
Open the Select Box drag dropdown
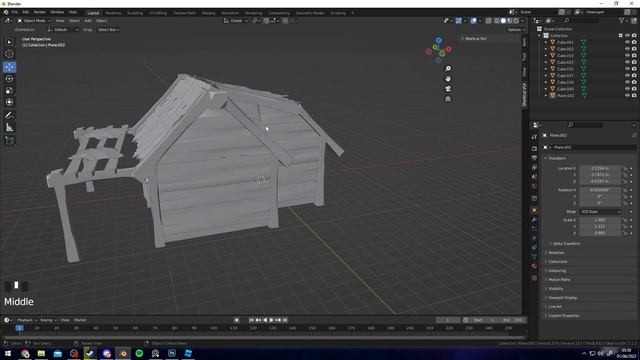tap(108, 30)
